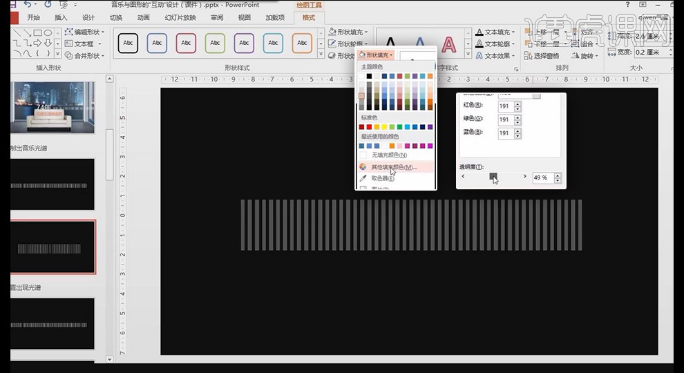Pick the yellow standard color swatch
This screenshot has height=373, width=684.
(384, 127)
